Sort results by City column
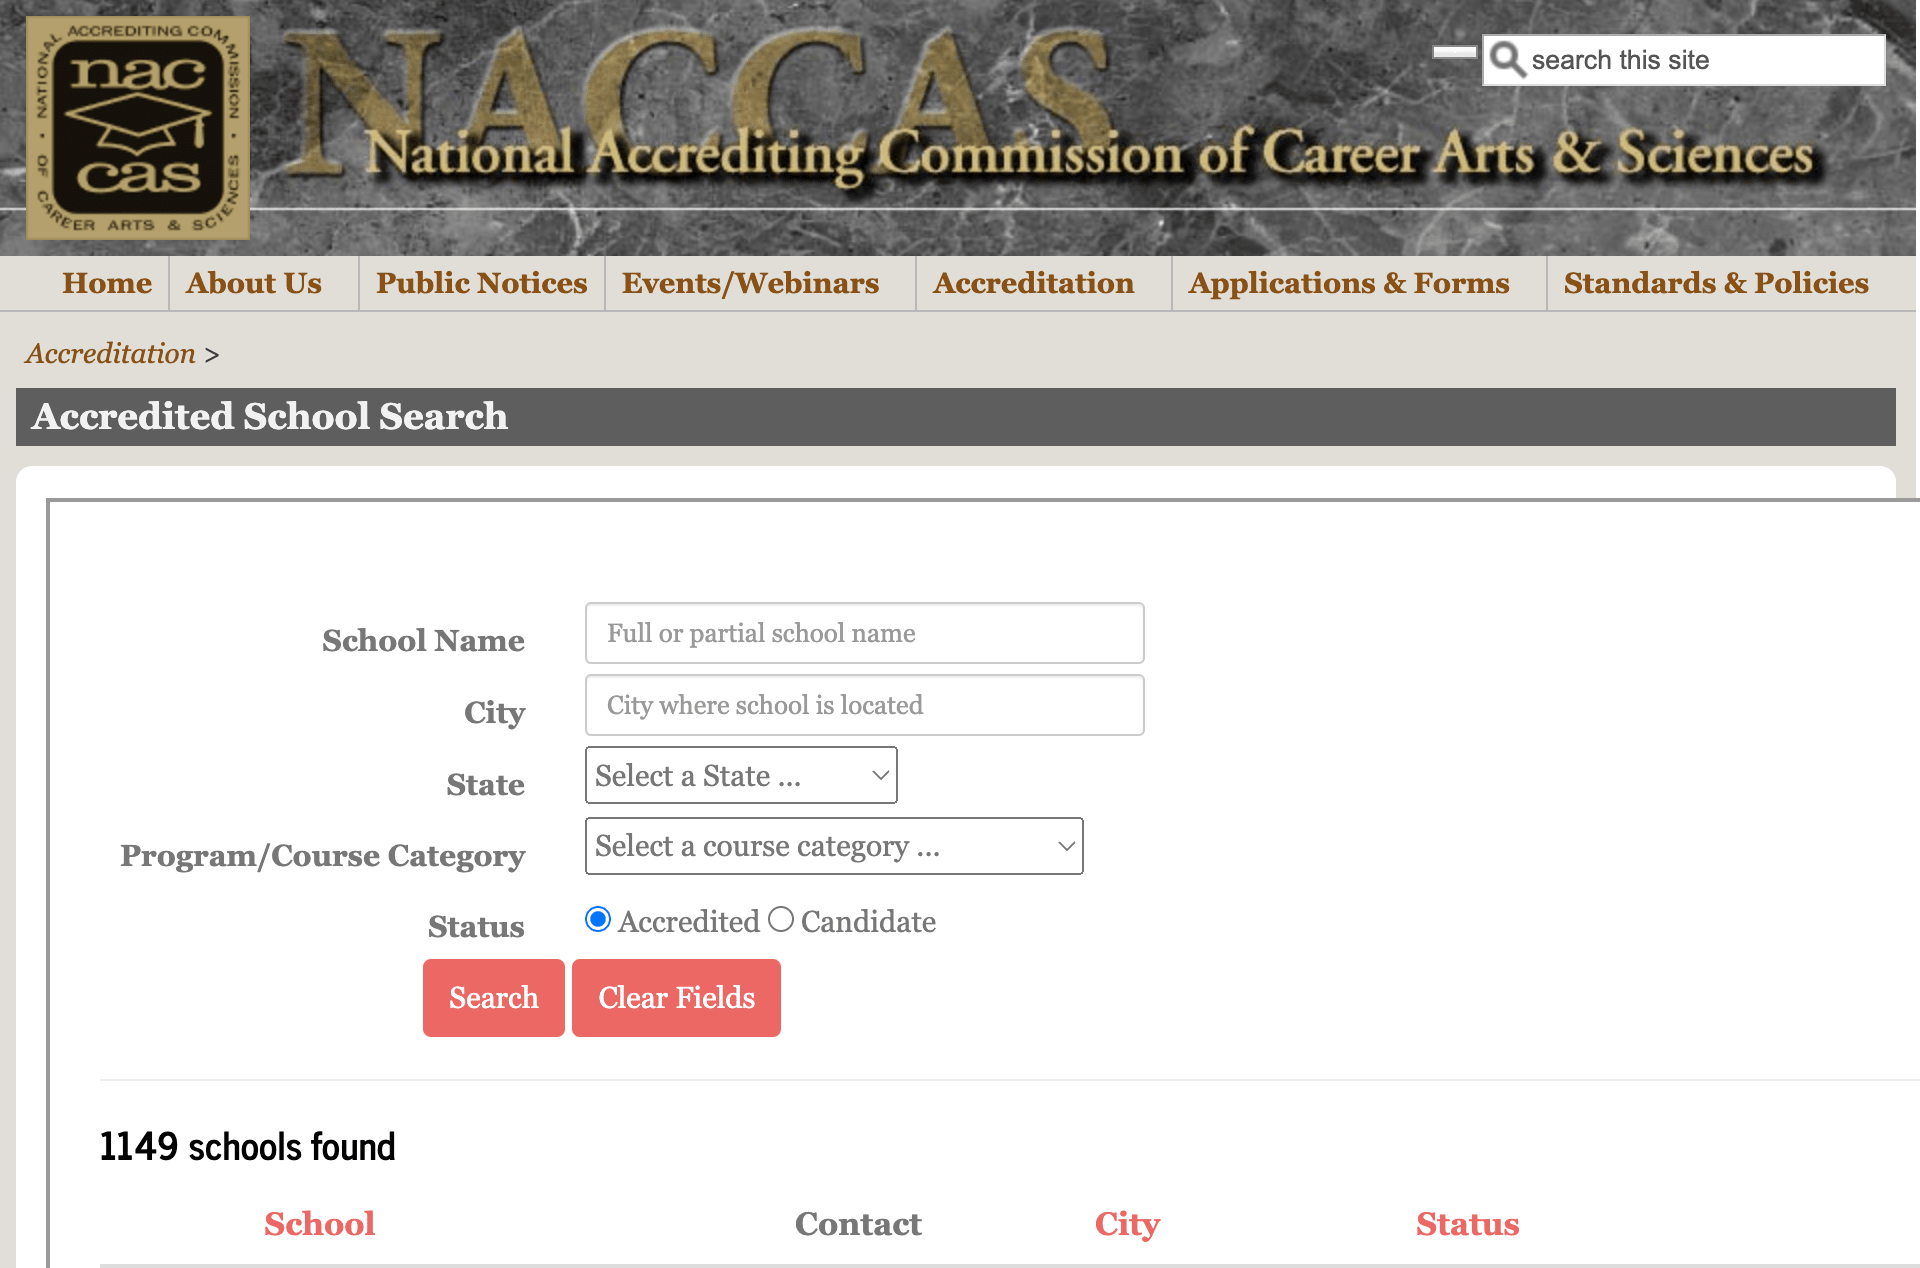The width and height of the screenshot is (1920, 1268). pyautogui.click(x=1127, y=1224)
